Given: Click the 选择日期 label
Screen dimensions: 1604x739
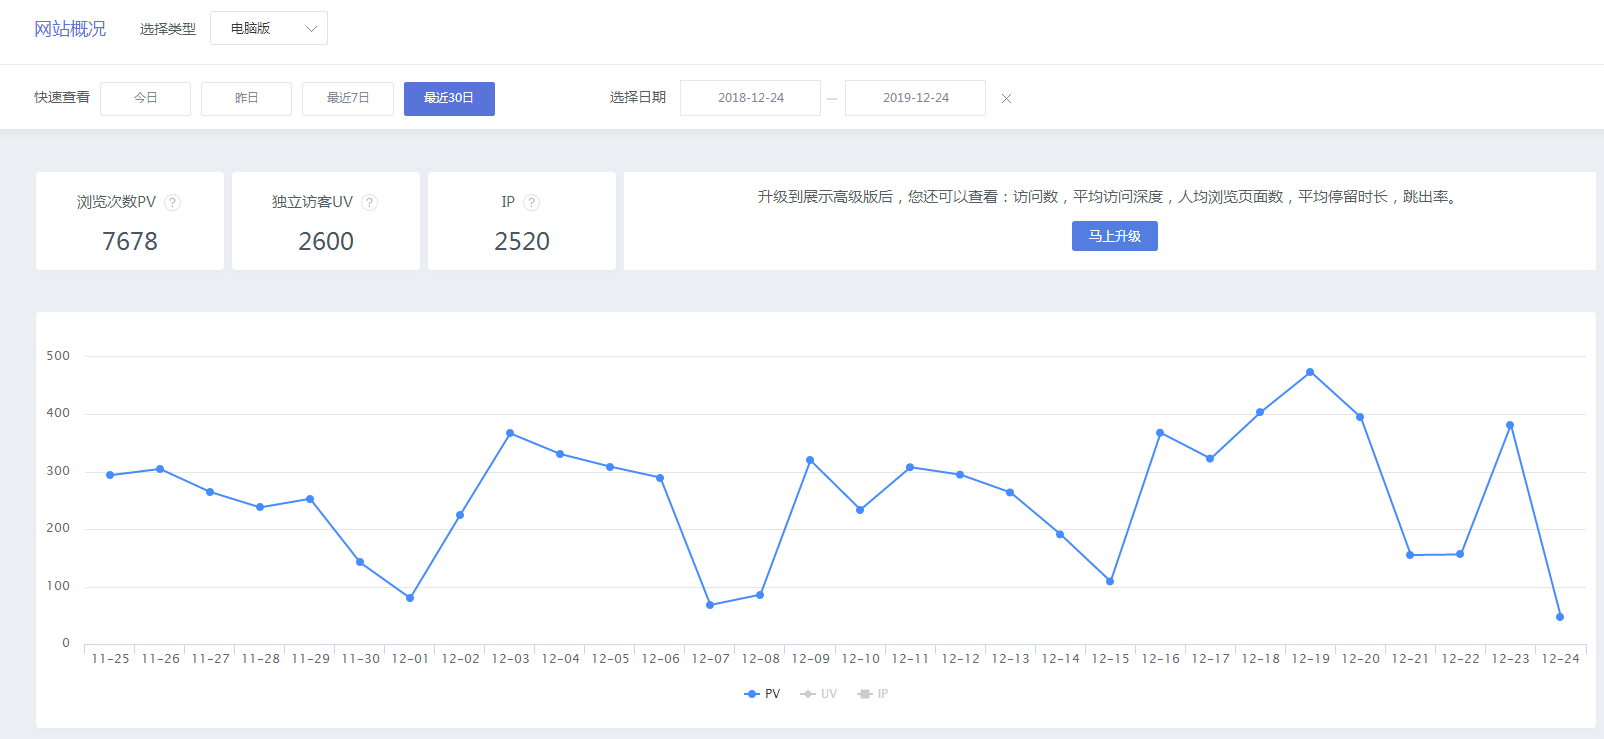Looking at the screenshot, I should point(638,97).
